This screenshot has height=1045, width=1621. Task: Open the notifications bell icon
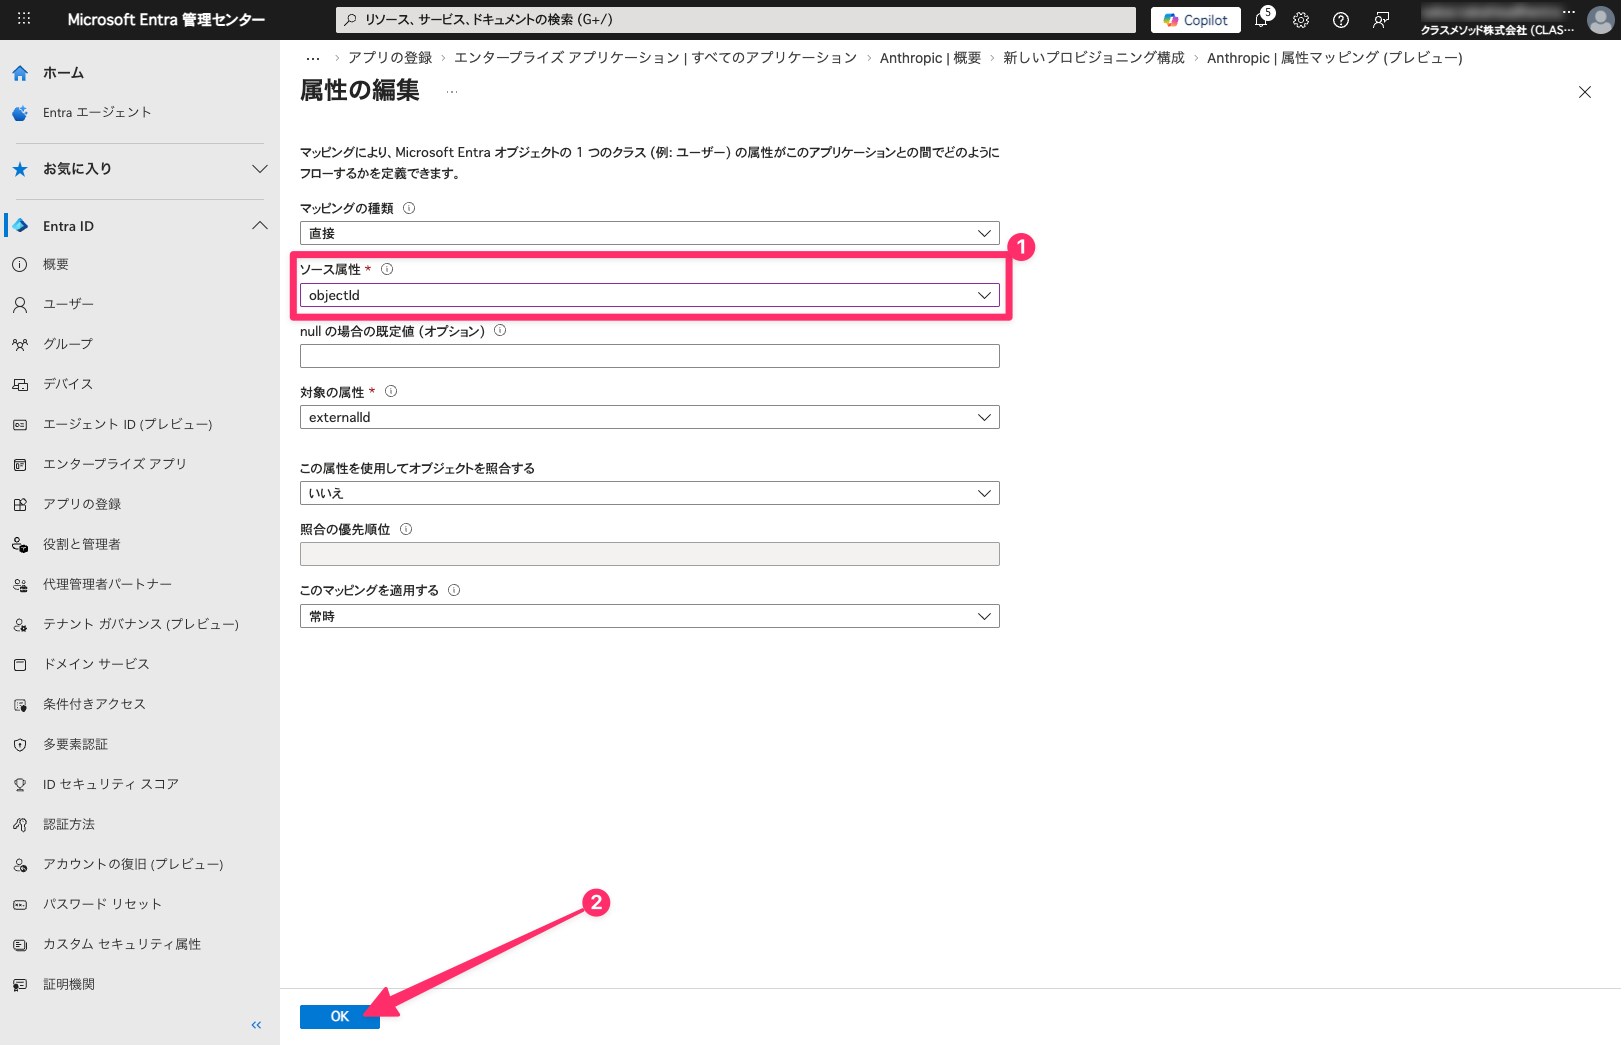(x=1261, y=20)
